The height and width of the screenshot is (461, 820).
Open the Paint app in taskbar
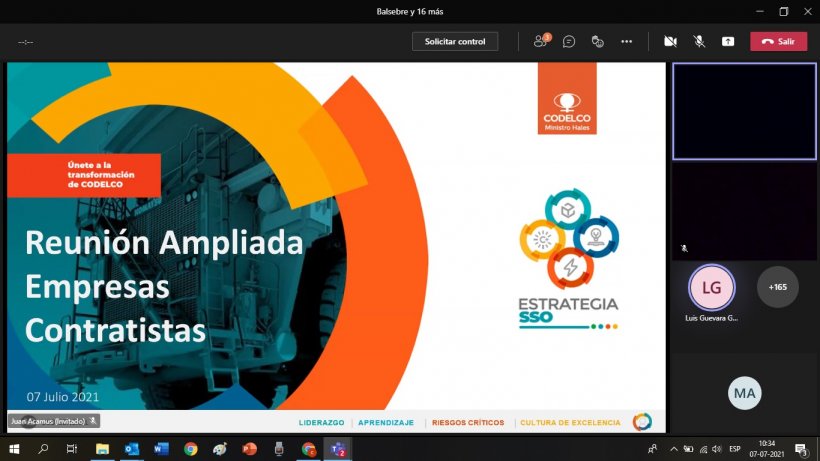(x=220, y=448)
